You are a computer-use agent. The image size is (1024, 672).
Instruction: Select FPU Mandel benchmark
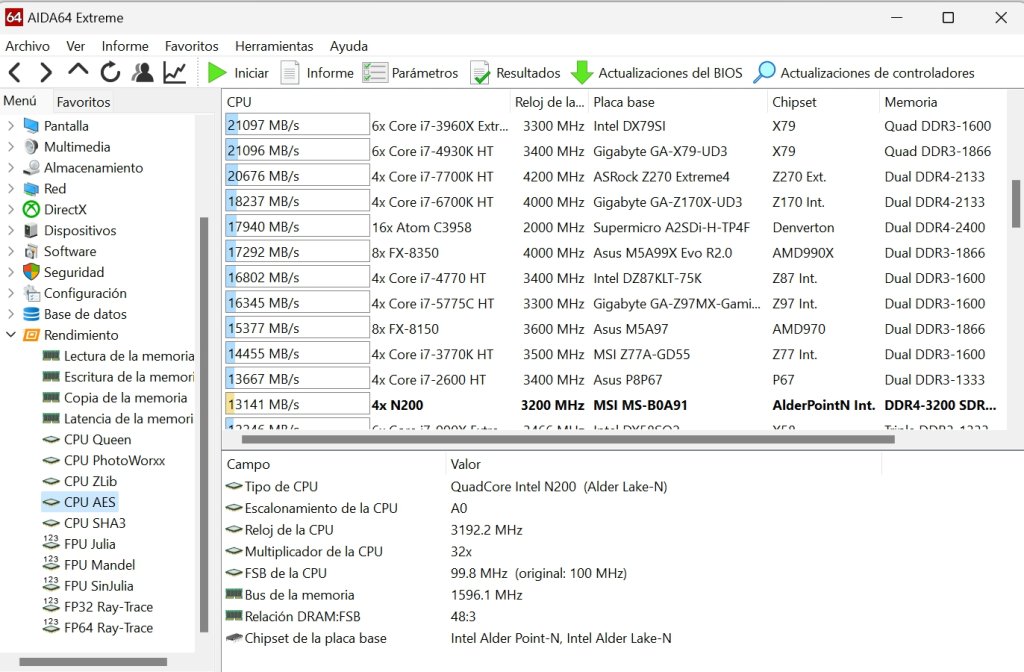point(89,565)
